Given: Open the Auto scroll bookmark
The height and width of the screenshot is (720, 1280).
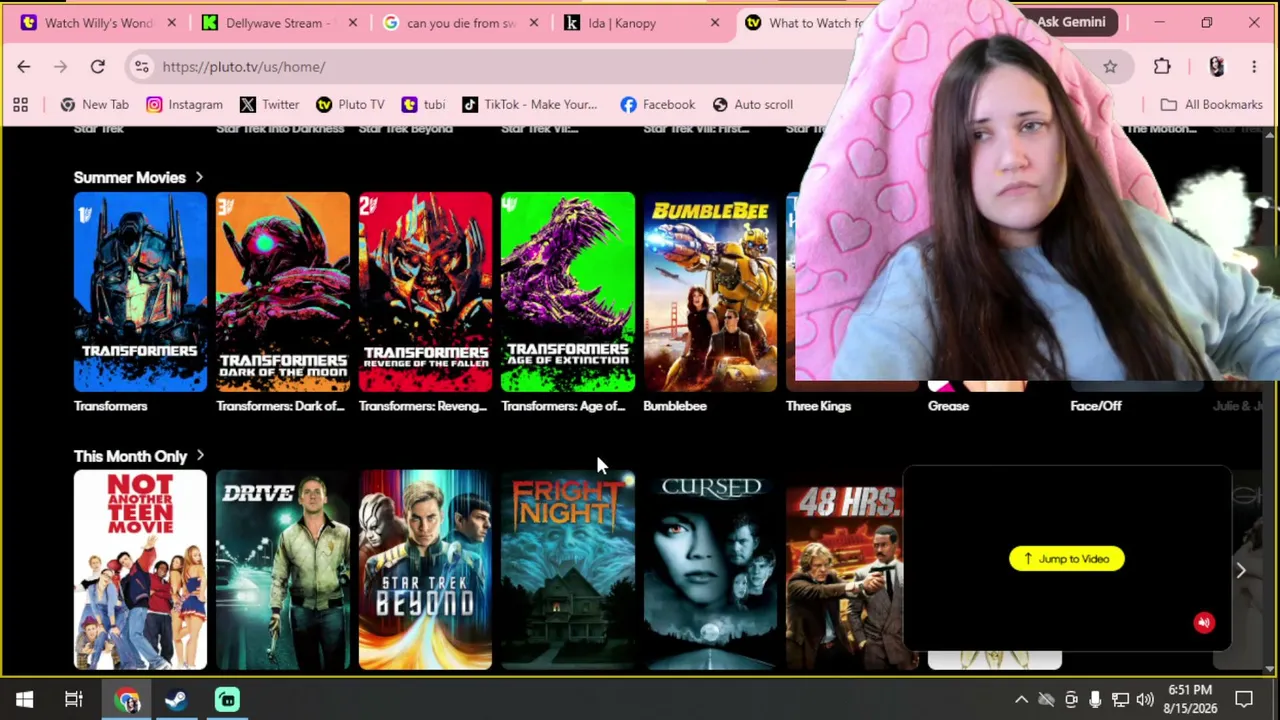Looking at the screenshot, I should pyautogui.click(x=752, y=104).
